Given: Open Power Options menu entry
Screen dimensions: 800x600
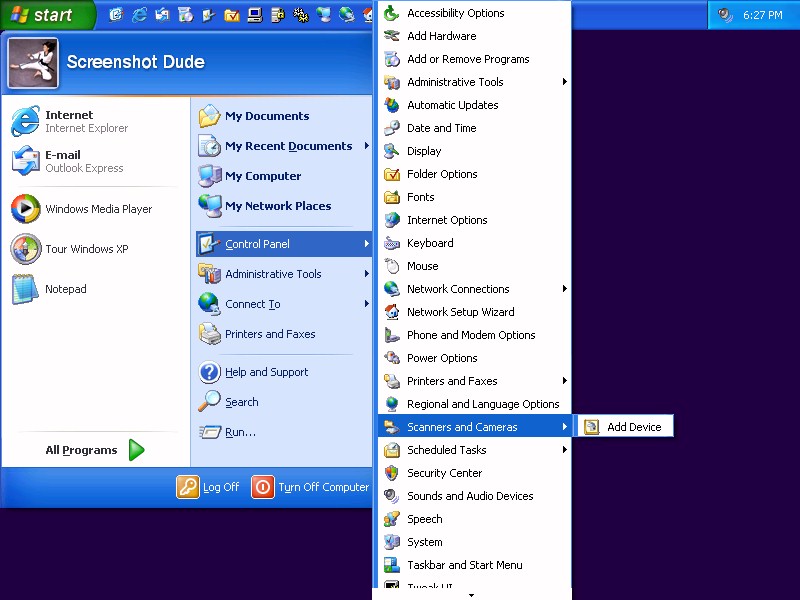Looking at the screenshot, I should (442, 358).
